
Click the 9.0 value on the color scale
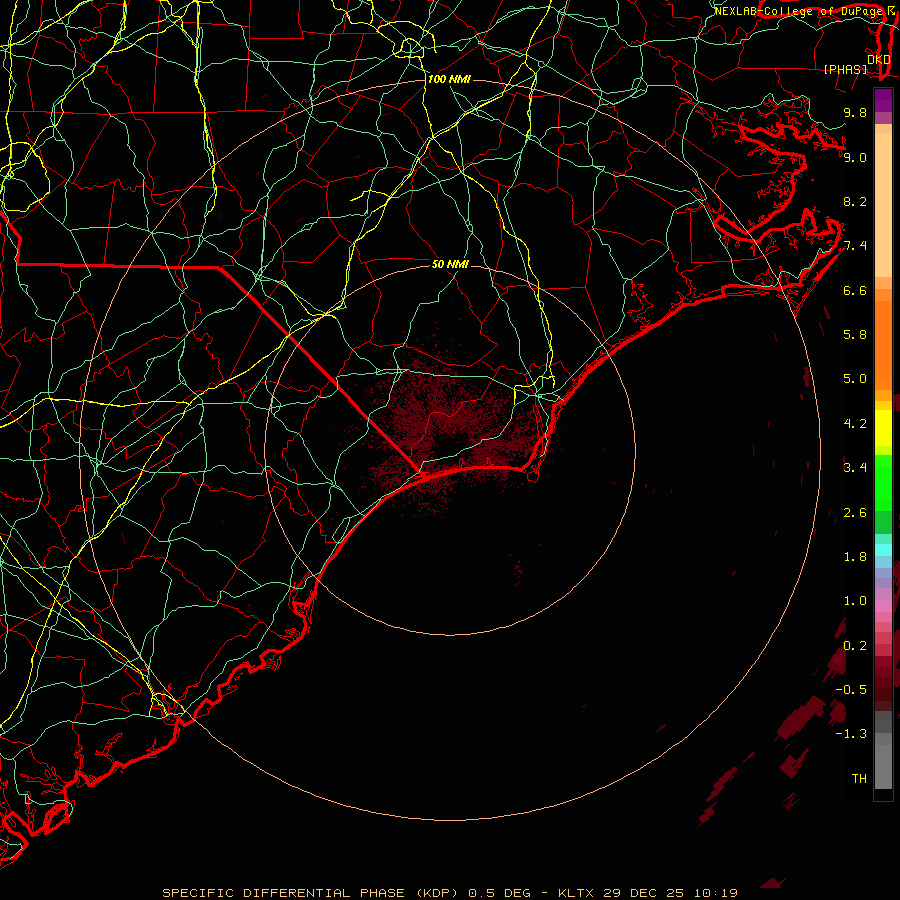click(x=855, y=157)
